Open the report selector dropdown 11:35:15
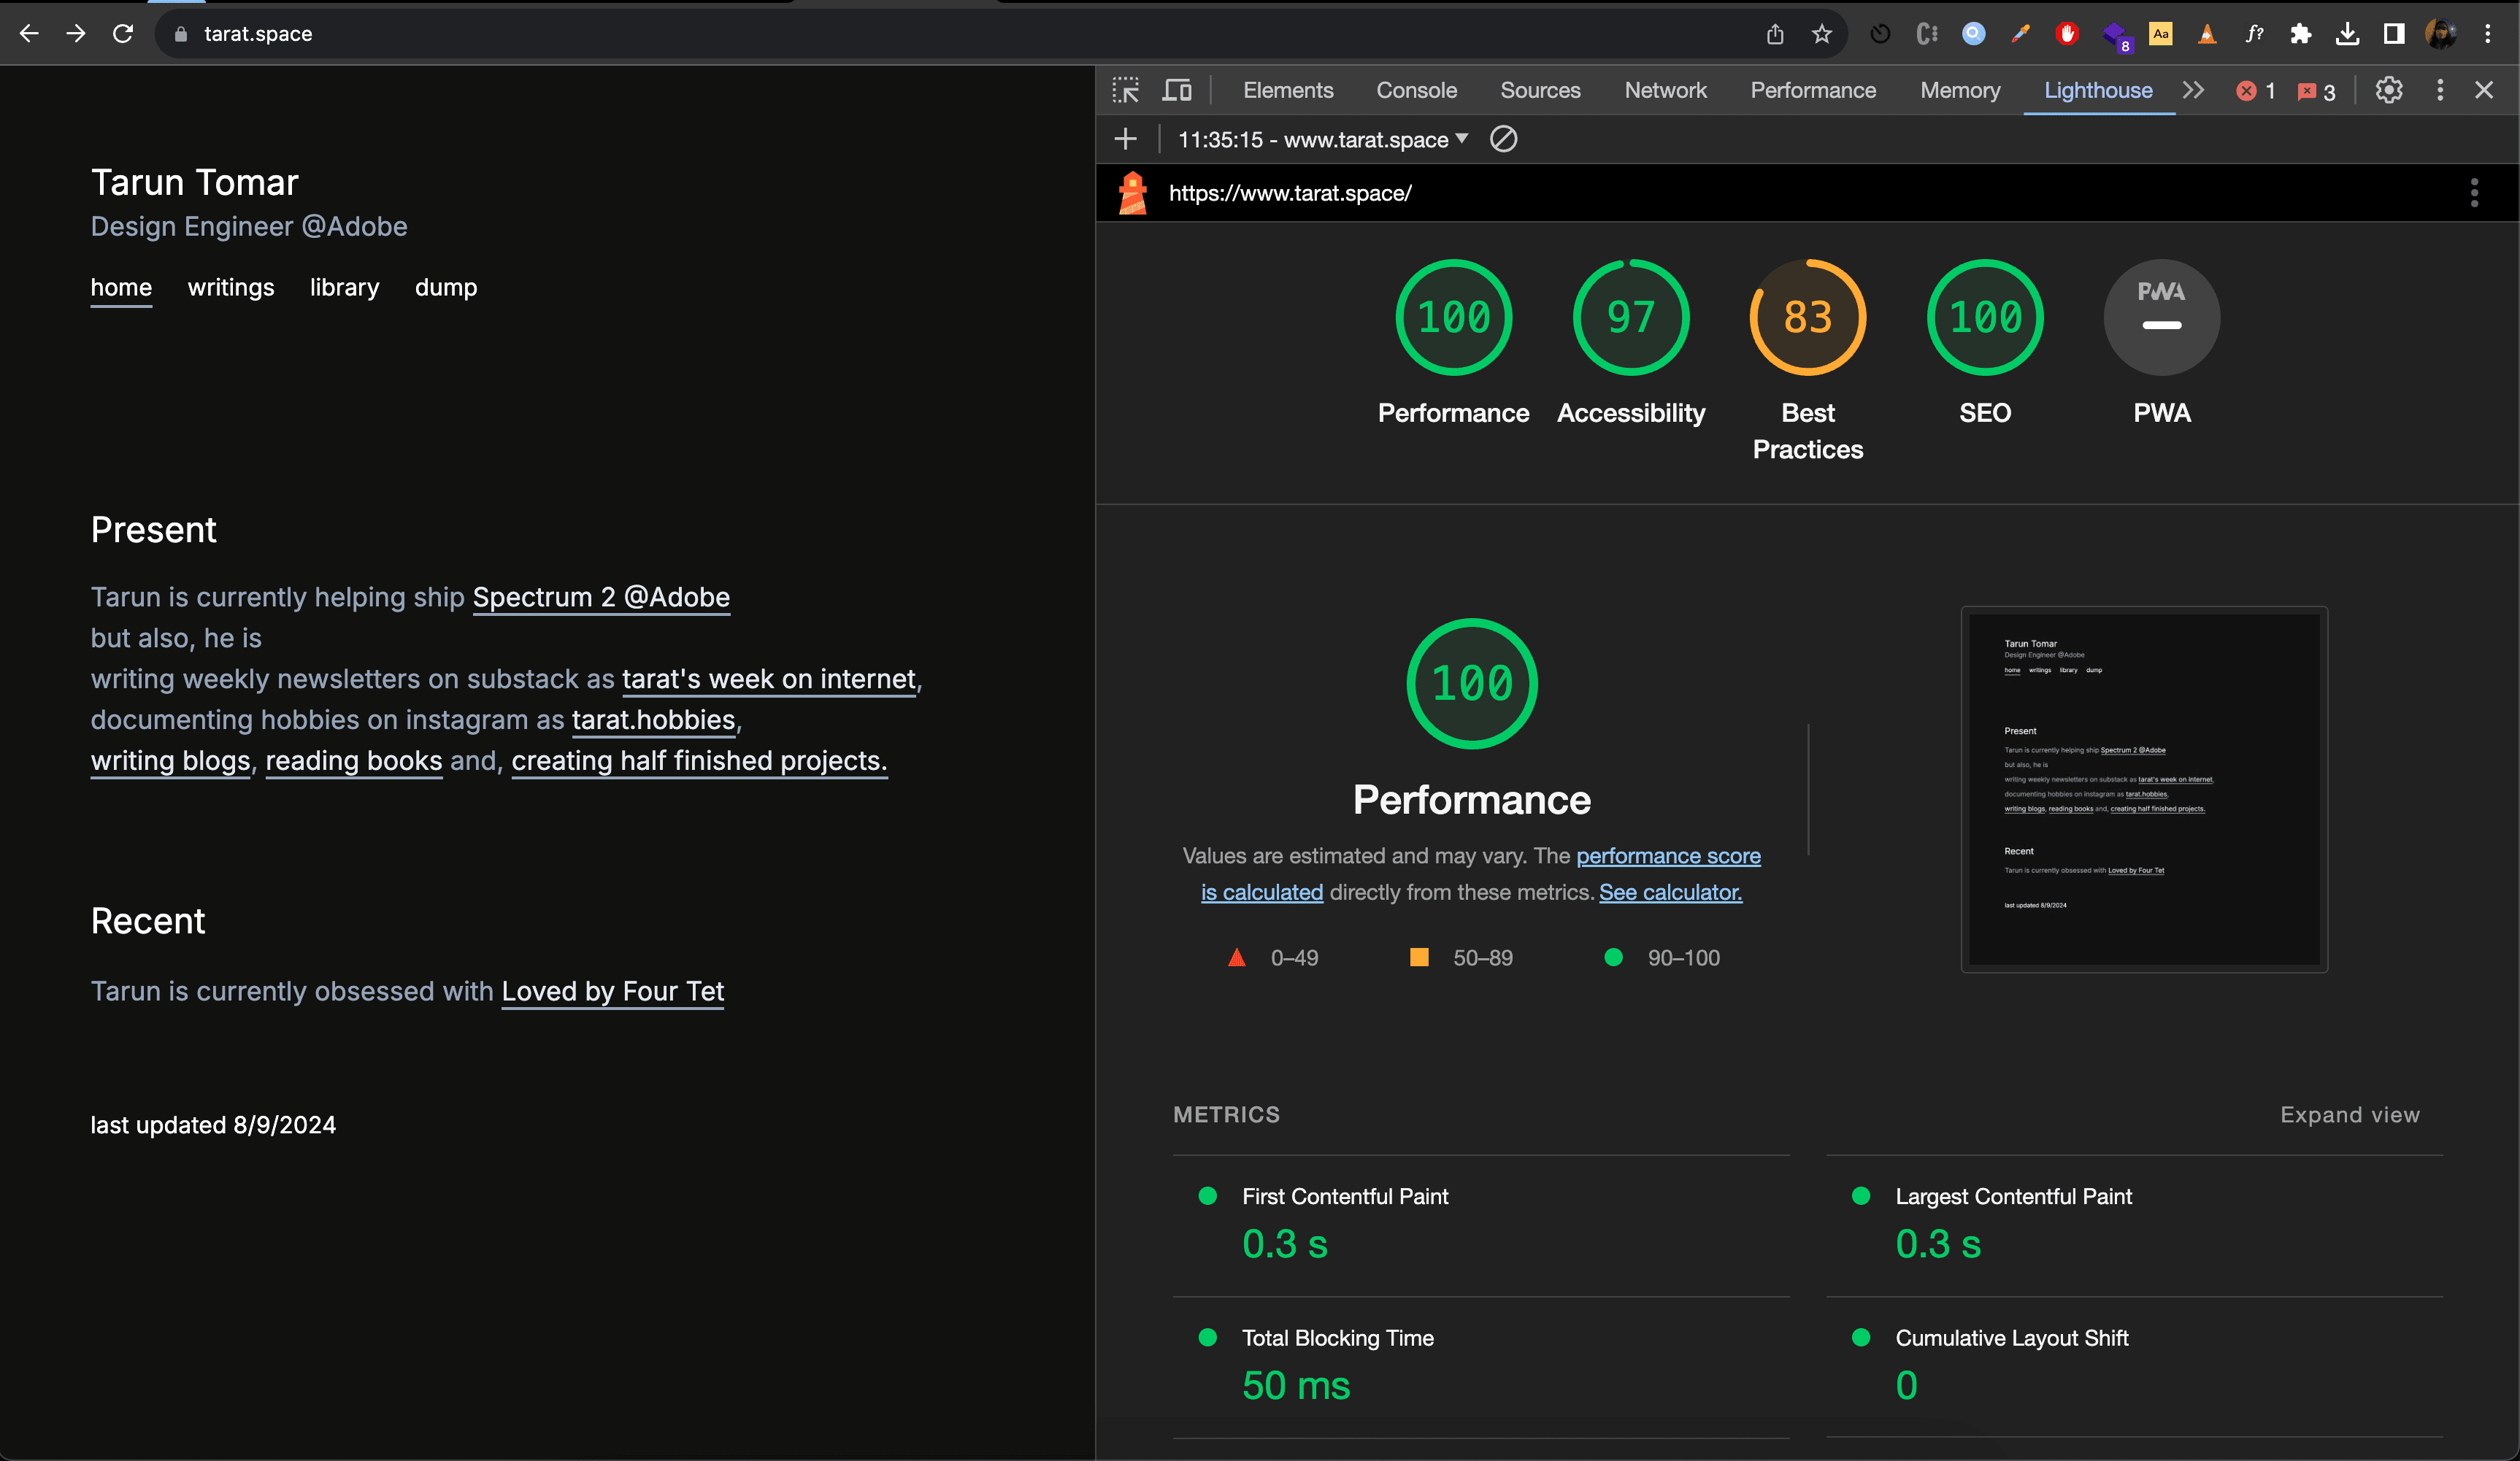 [x=1322, y=139]
